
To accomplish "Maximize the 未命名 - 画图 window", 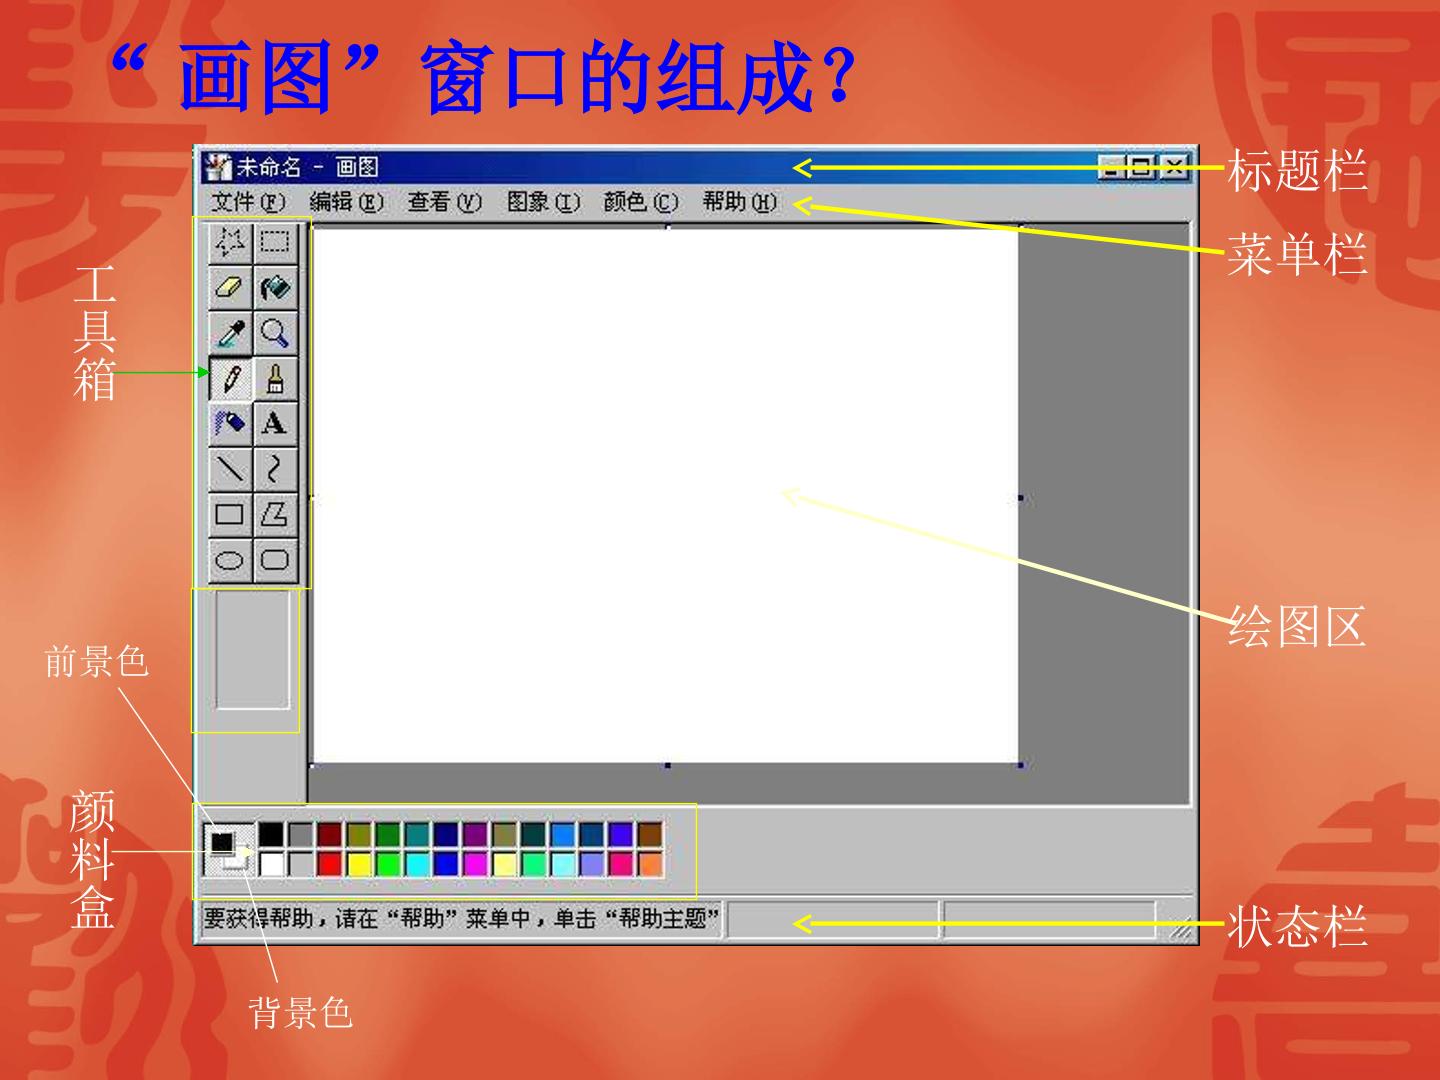I will point(1140,167).
